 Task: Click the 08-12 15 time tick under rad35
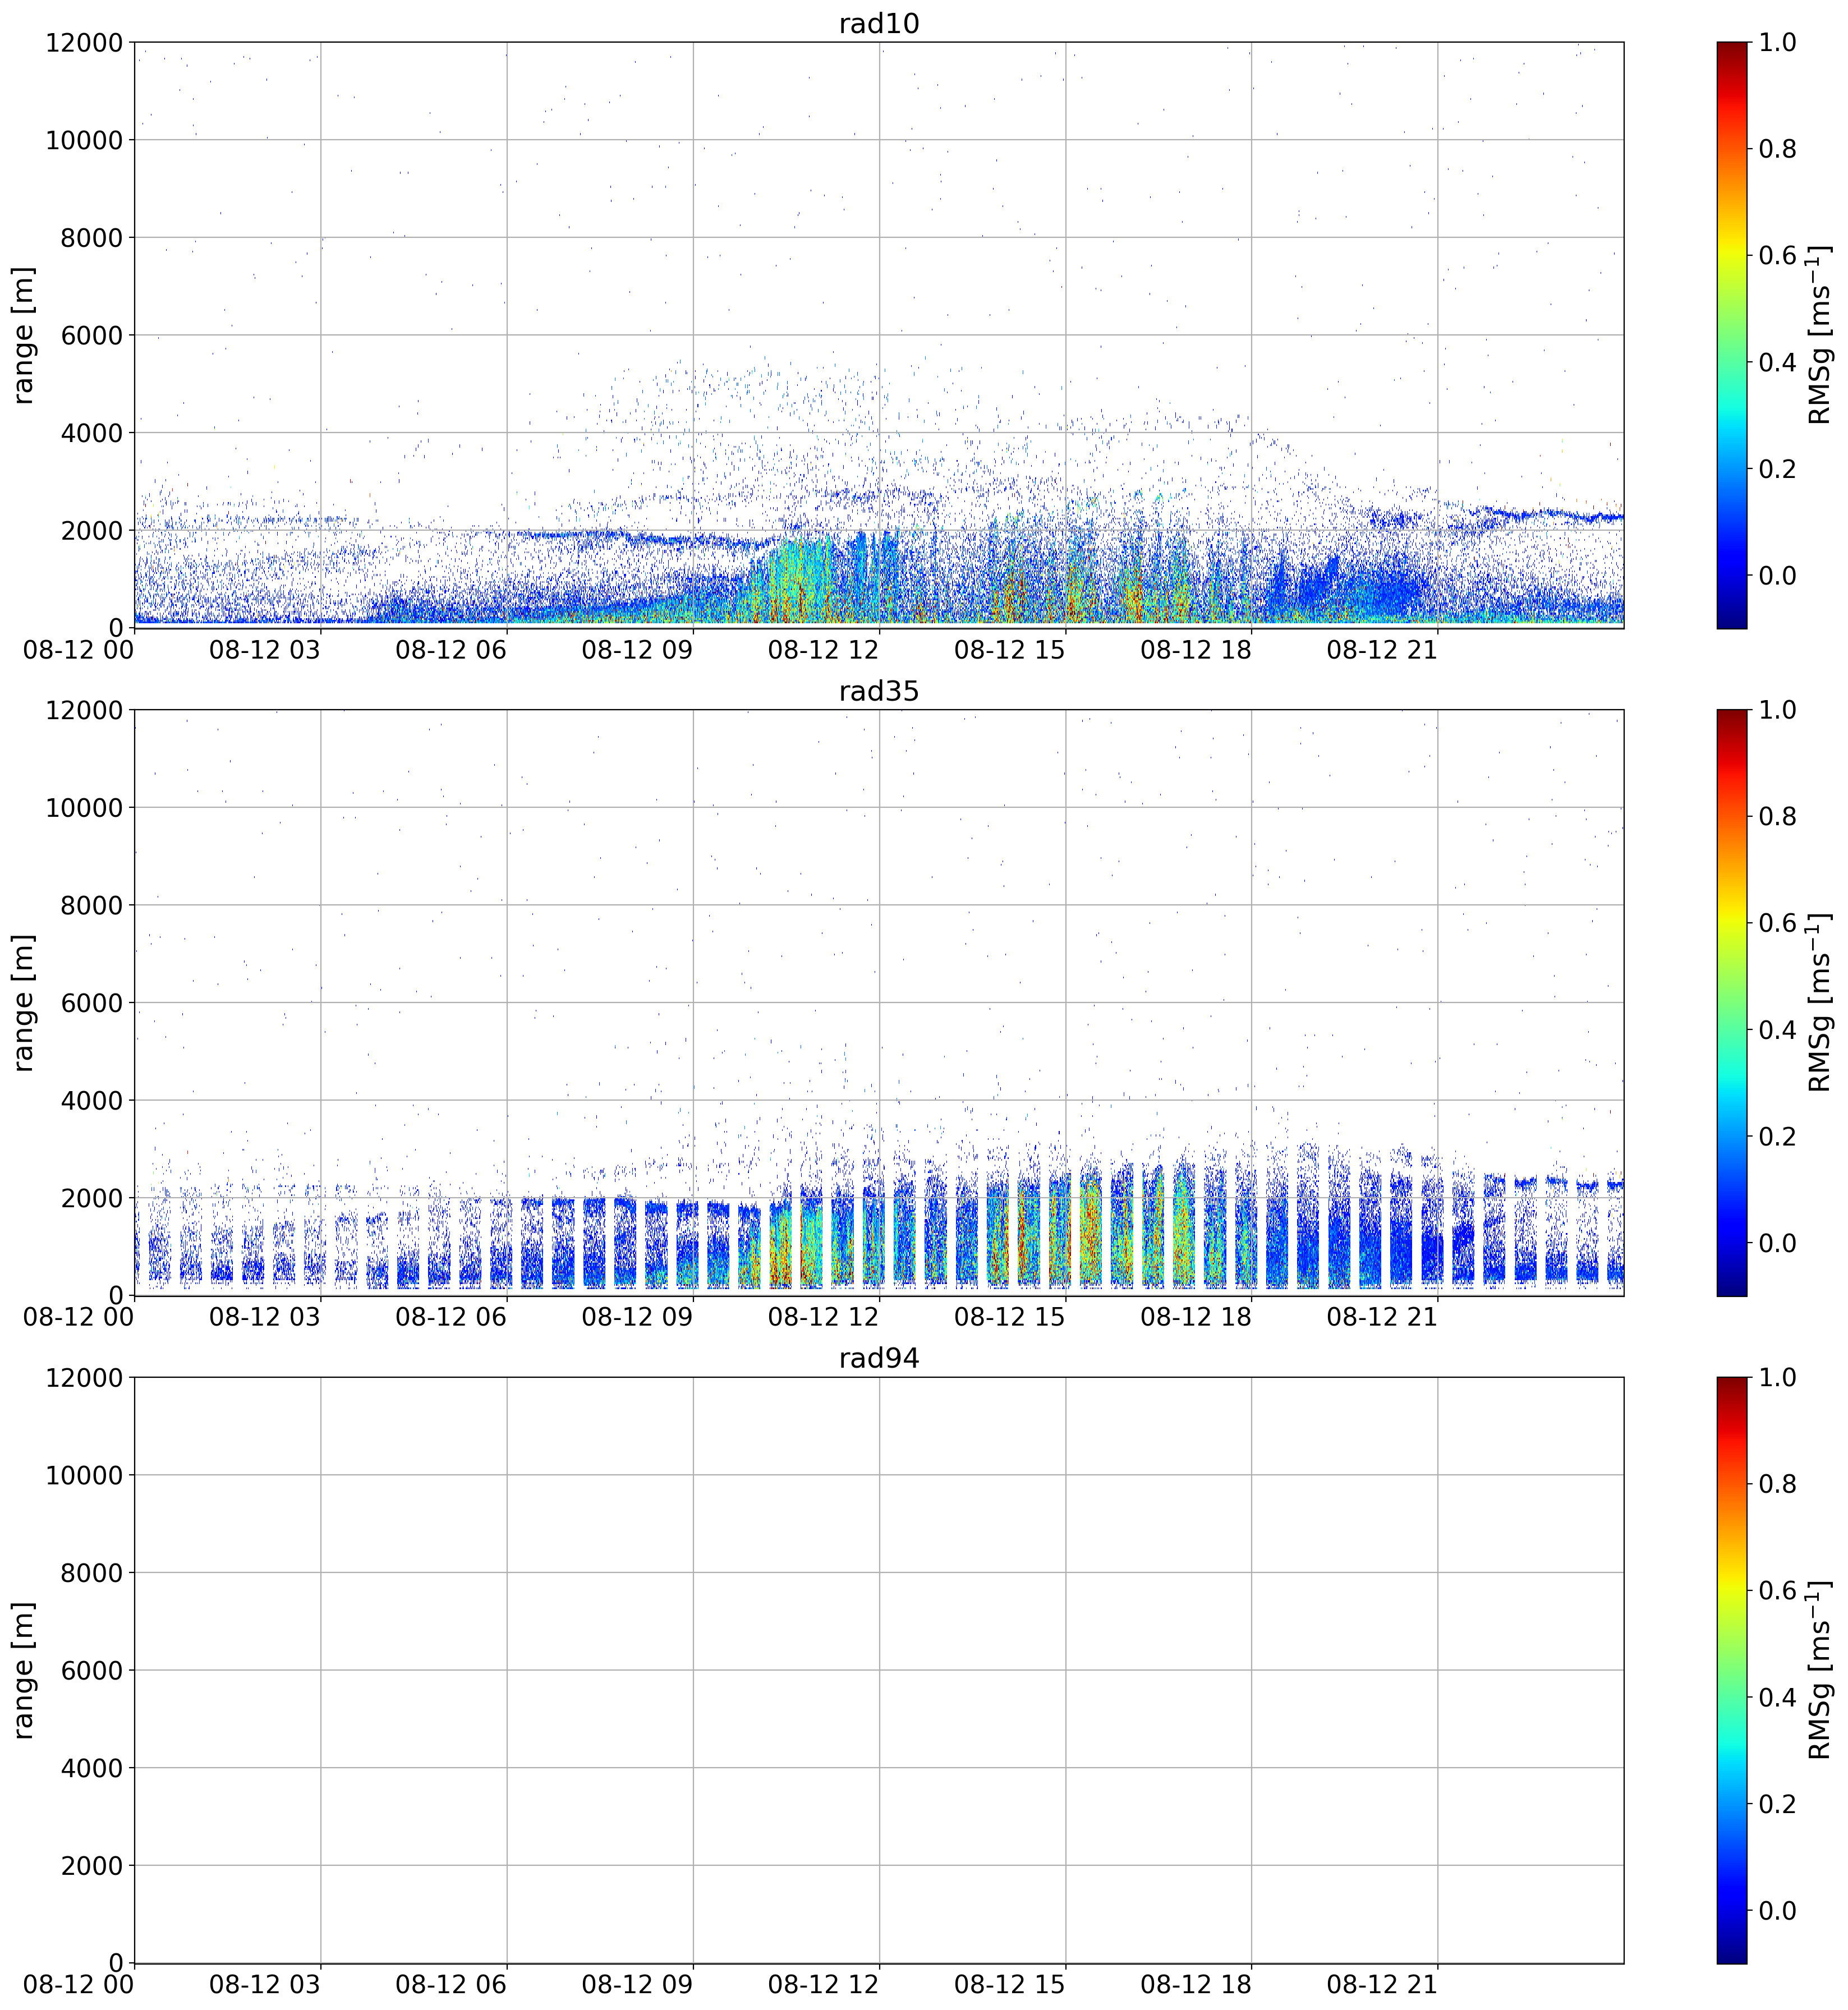pos(1010,1317)
